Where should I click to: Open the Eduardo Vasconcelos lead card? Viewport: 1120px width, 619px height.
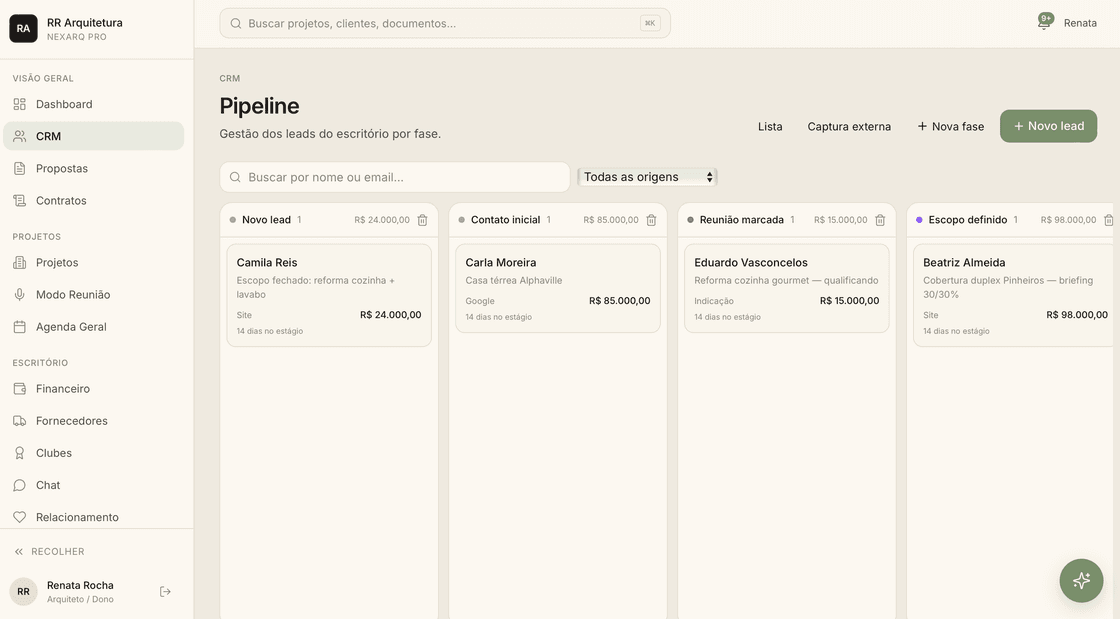coord(786,288)
